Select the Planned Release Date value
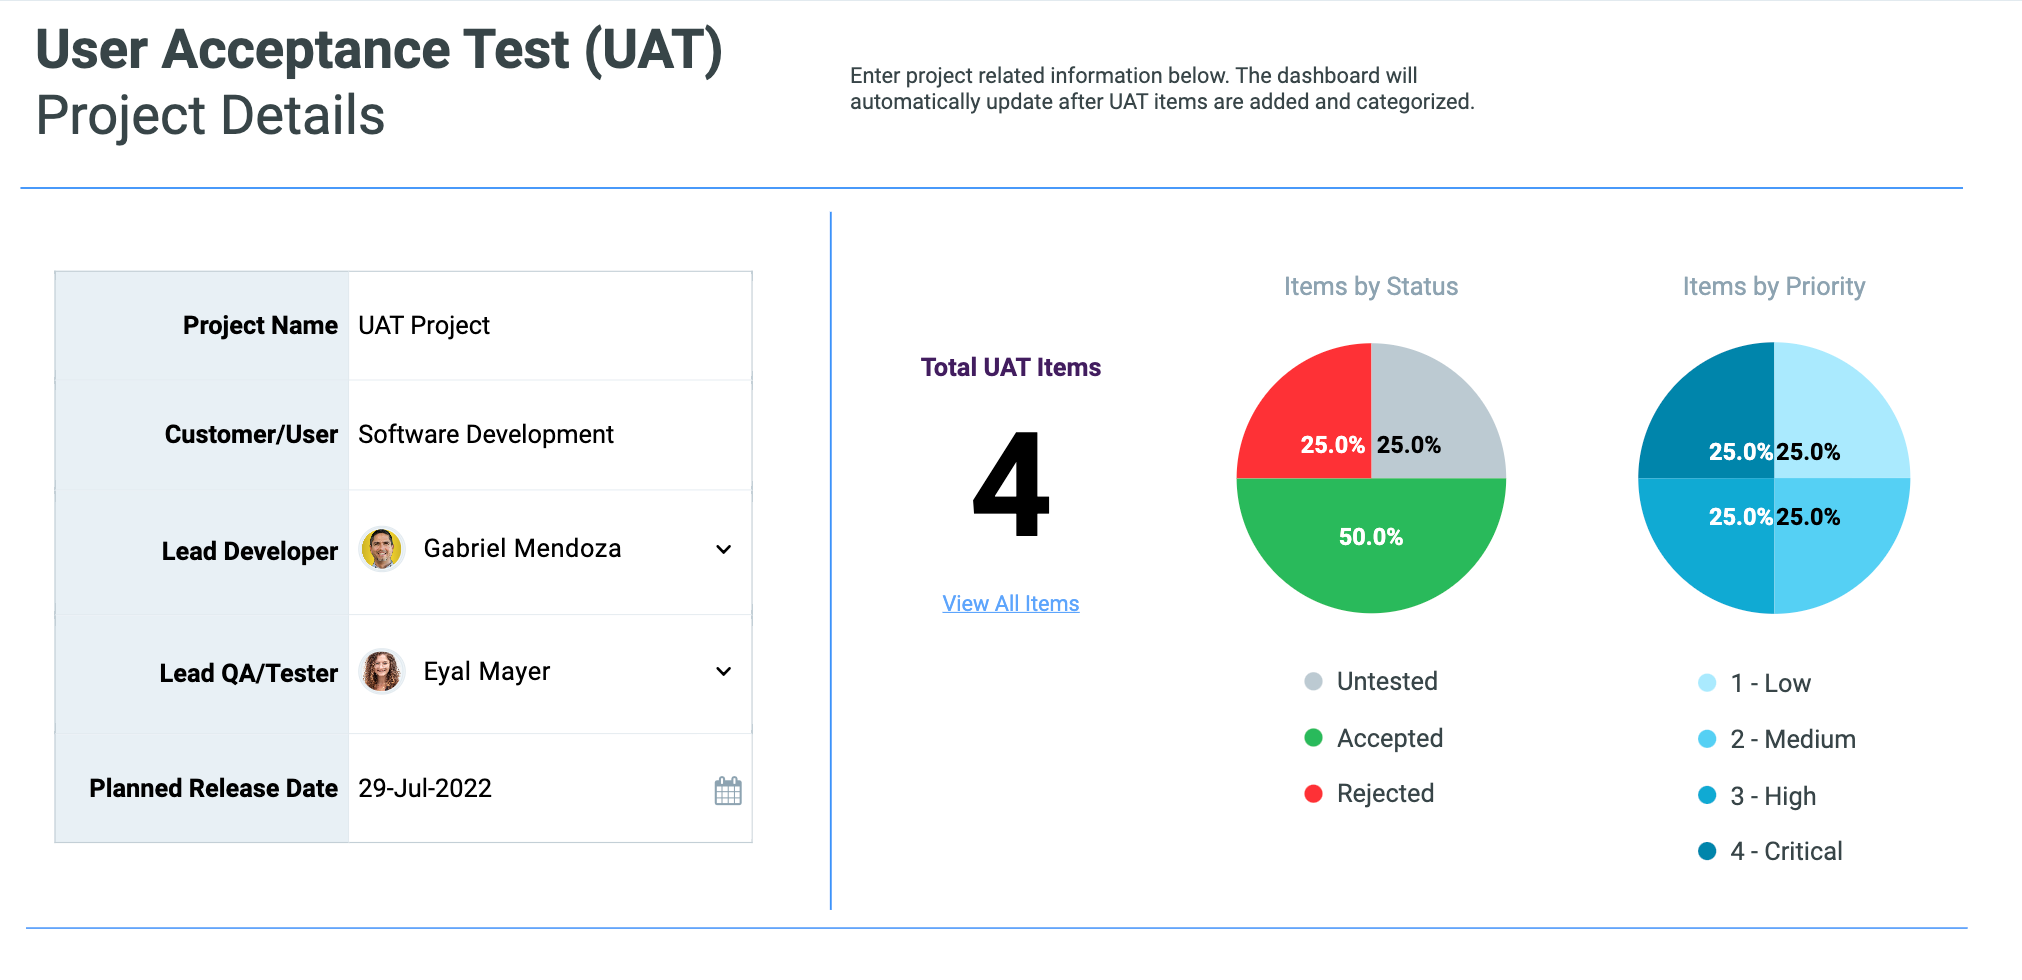The height and width of the screenshot is (980, 2022). click(426, 789)
